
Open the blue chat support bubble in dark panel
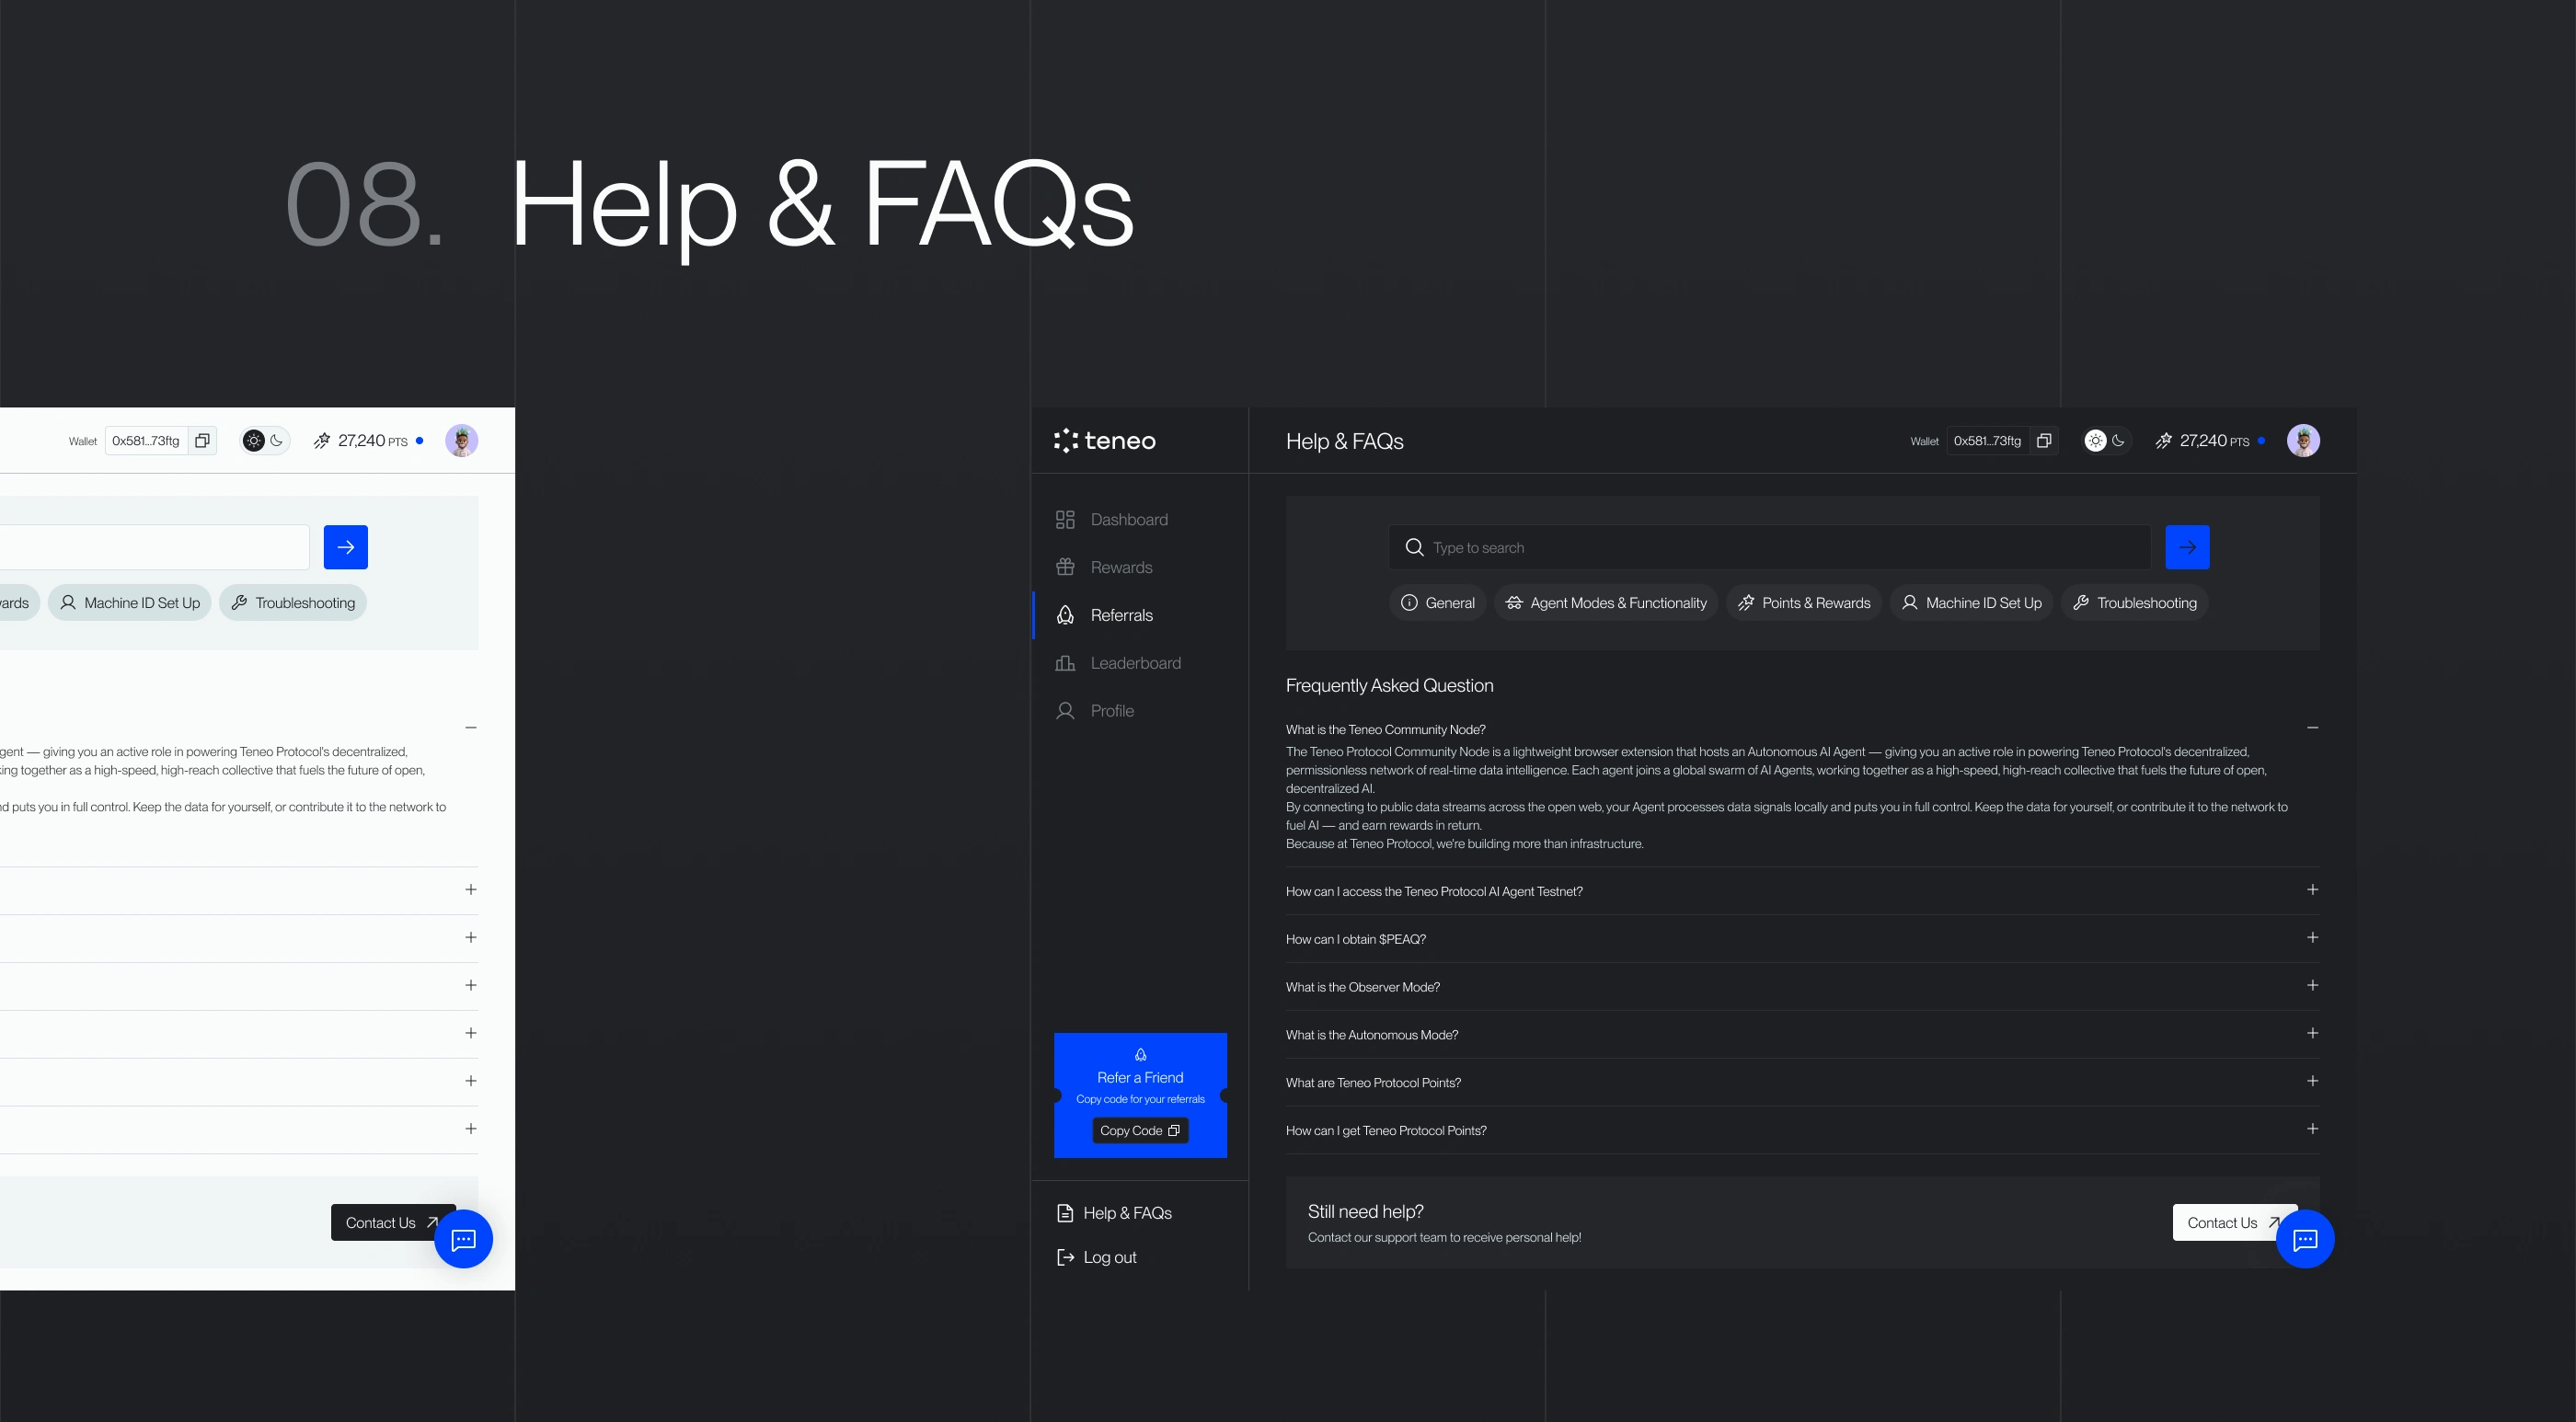pos(2305,1240)
